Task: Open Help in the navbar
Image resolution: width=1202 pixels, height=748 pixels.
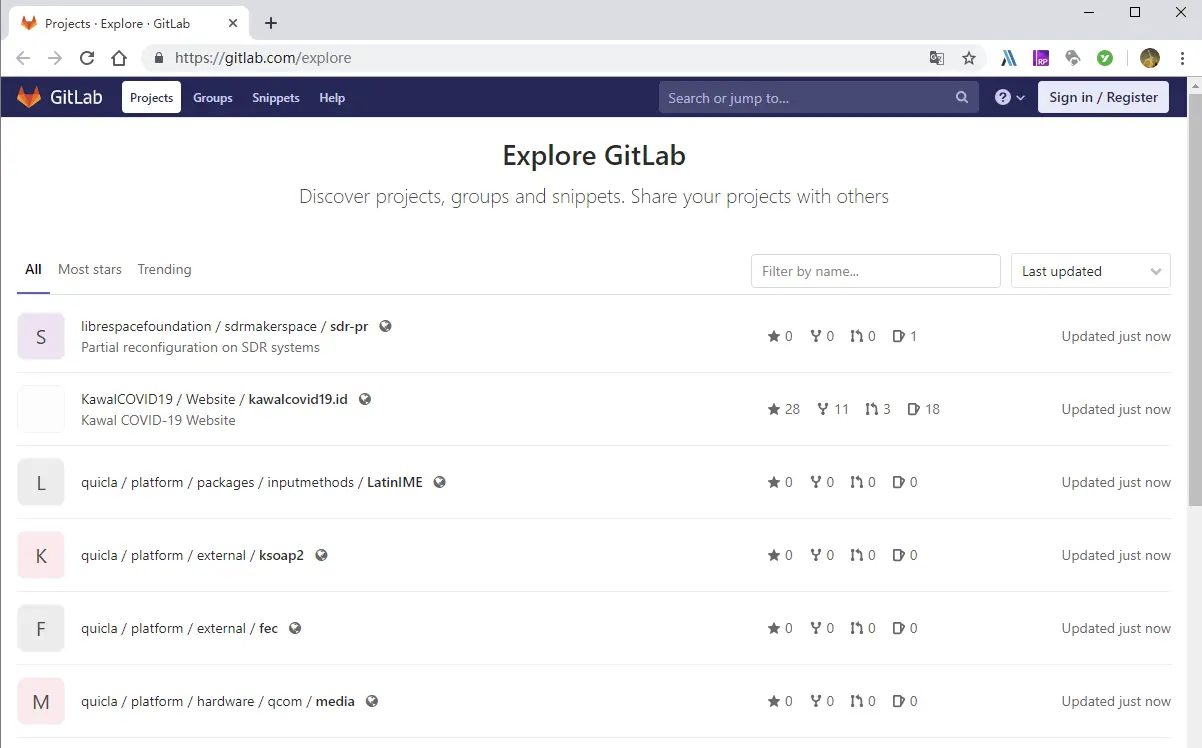Action: (332, 97)
